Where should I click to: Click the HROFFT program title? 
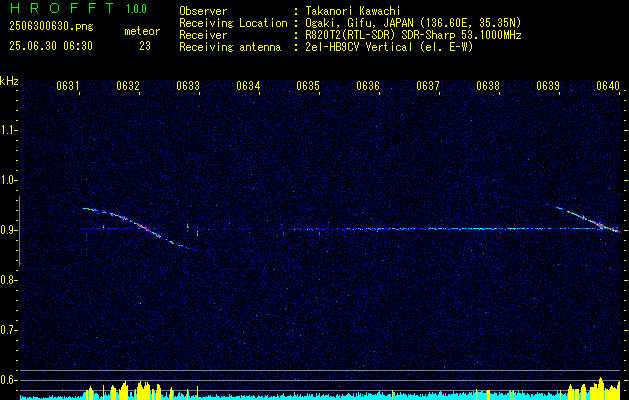click(63, 8)
